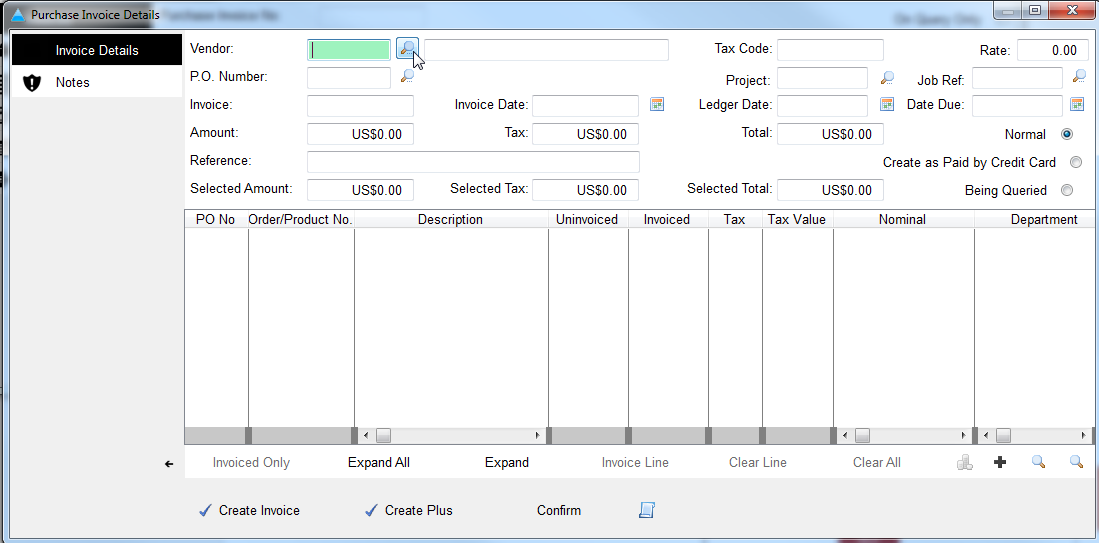Open the Project lookup magnifier
The height and width of the screenshot is (543, 1099).
pos(887,78)
